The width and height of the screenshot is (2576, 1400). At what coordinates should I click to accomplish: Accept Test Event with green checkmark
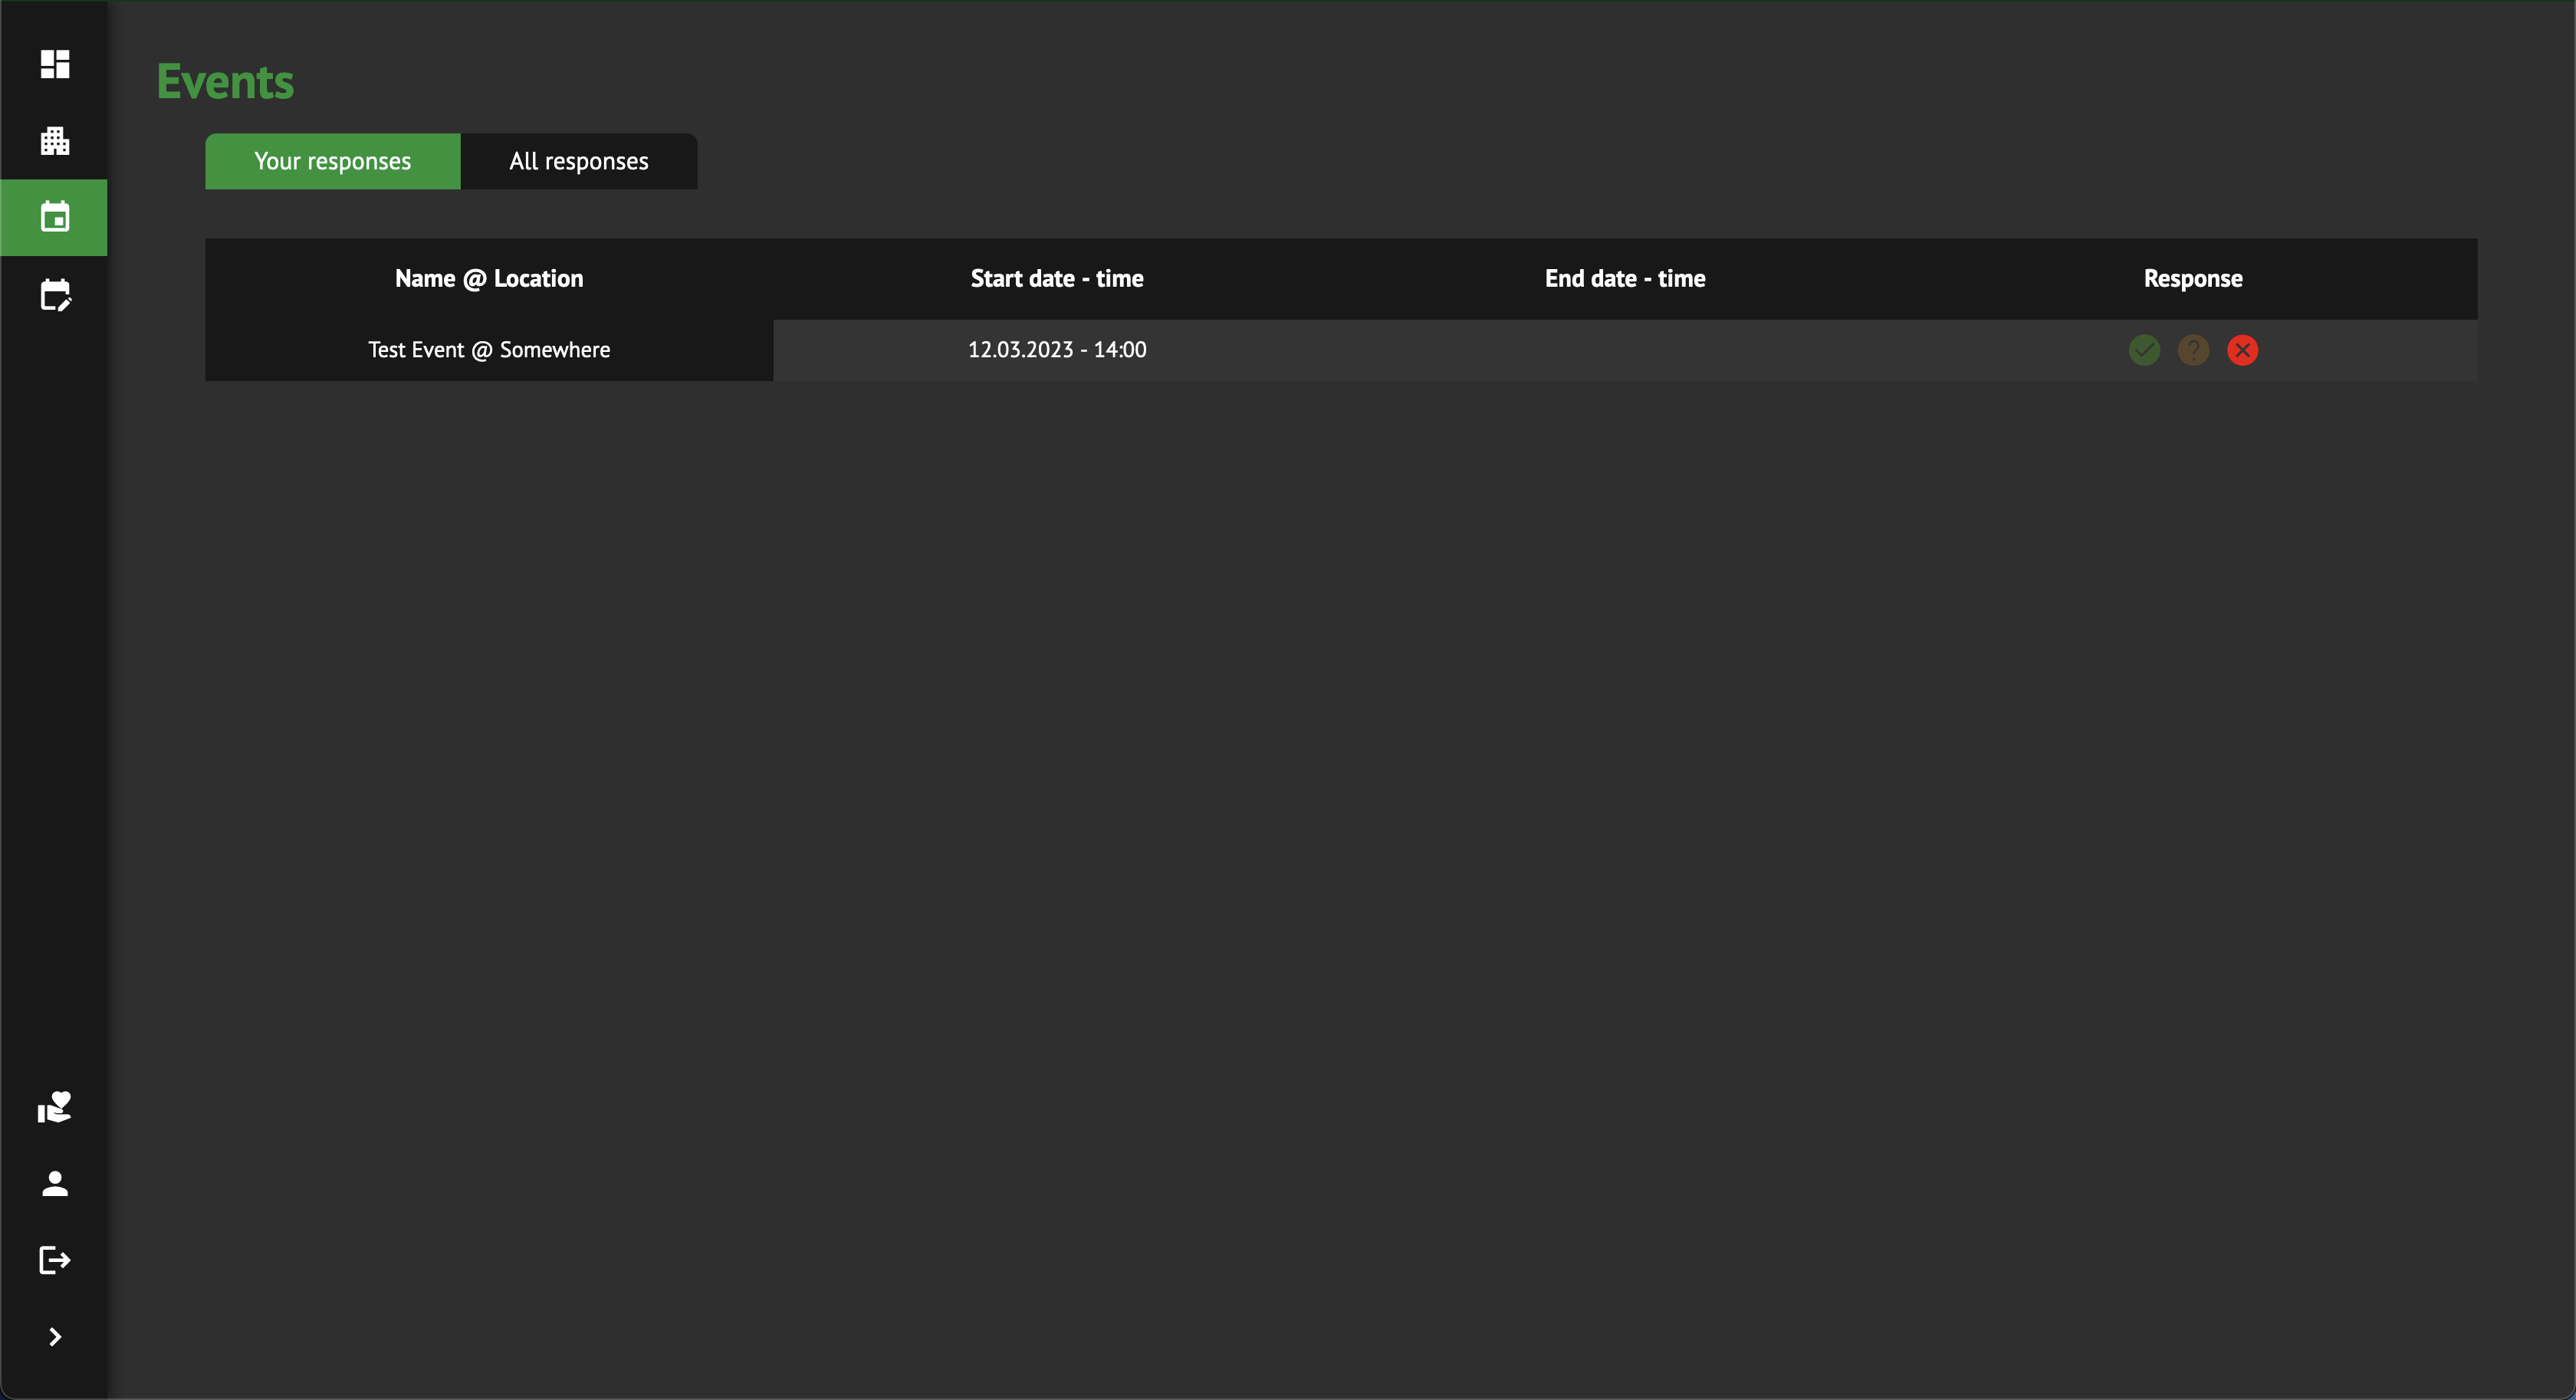[2144, 350]
